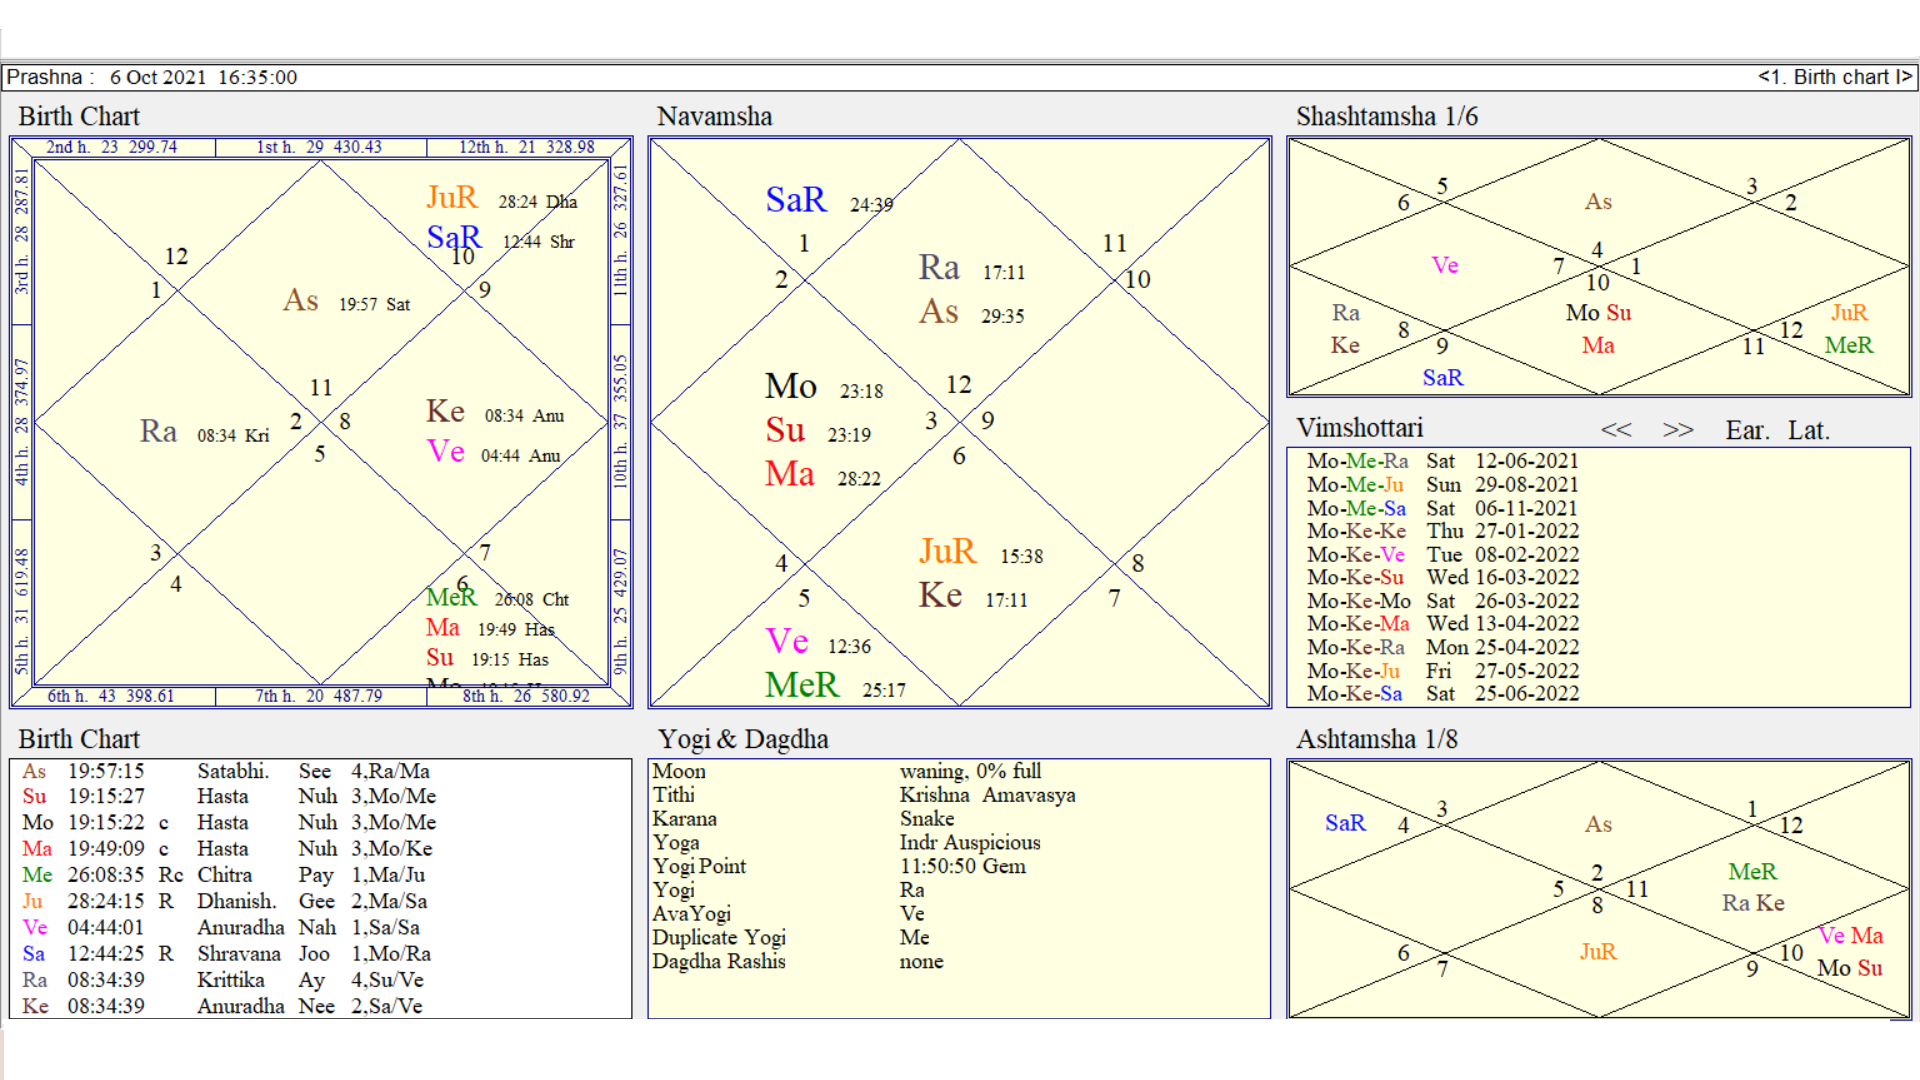Select the 'Mo-Ke-Ve' dasha period row
The height and width of the screenshot is (1080, 1920).
tap(1359, 554)
